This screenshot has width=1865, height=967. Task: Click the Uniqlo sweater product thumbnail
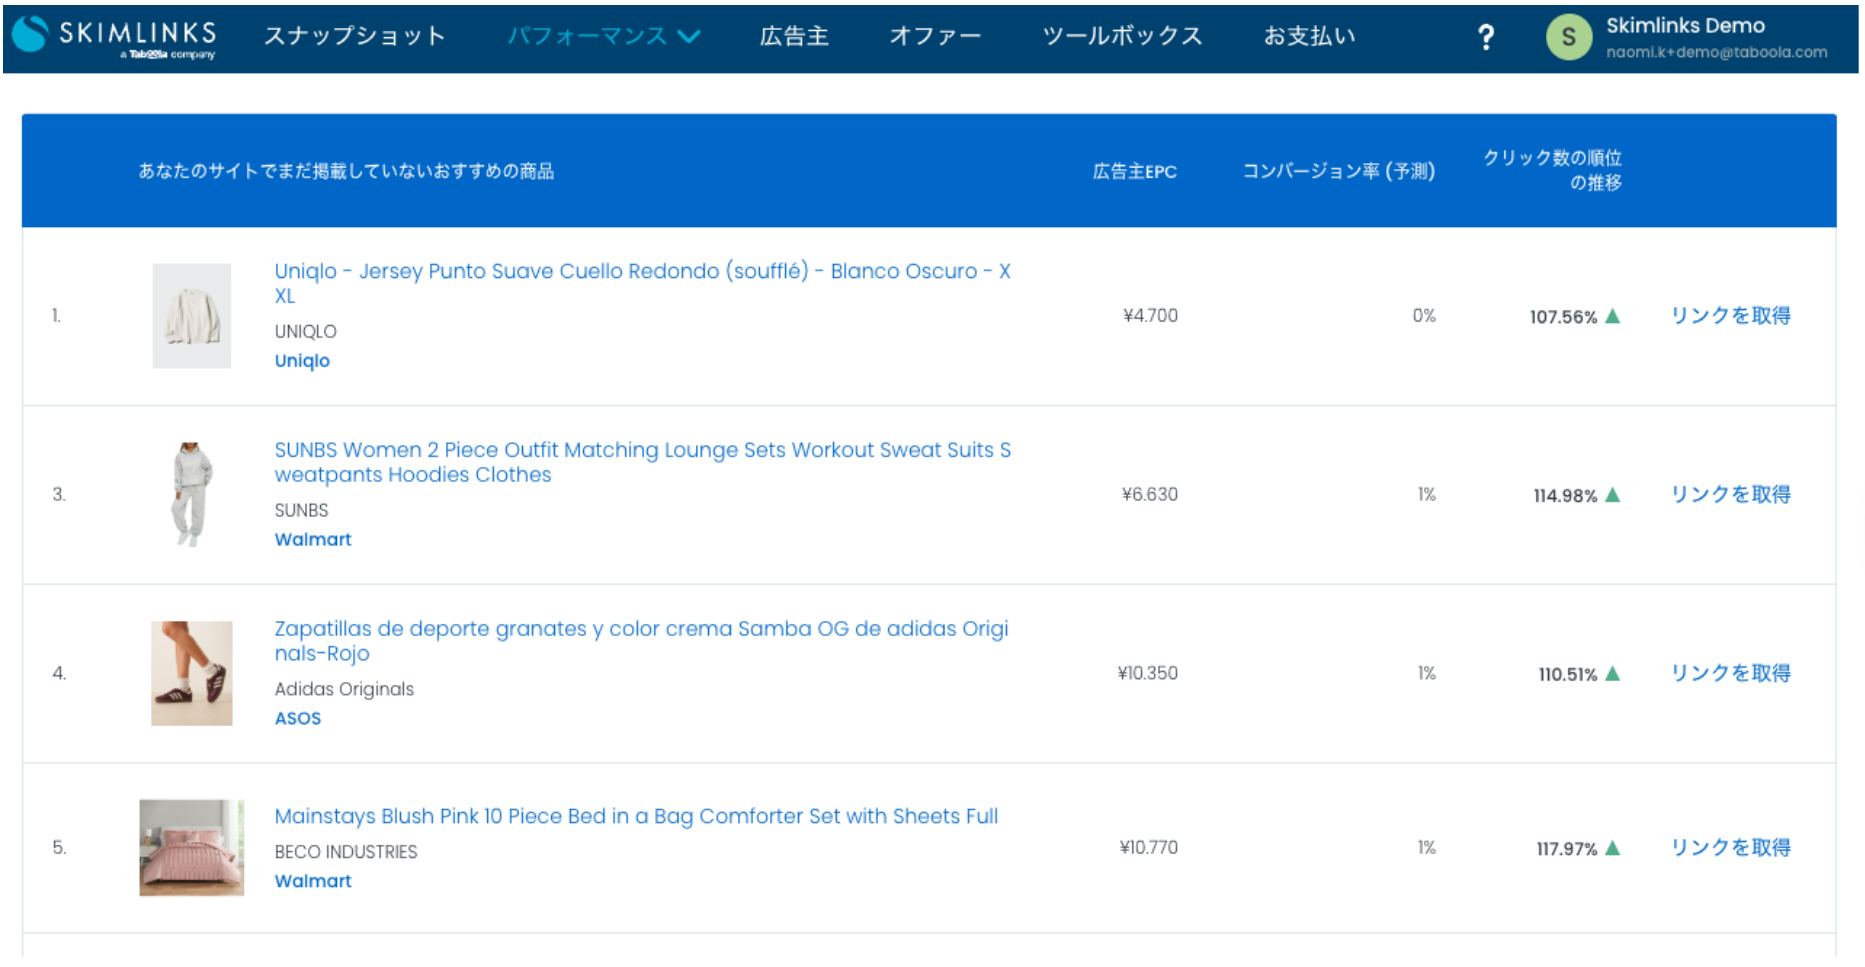coord(191,316)
